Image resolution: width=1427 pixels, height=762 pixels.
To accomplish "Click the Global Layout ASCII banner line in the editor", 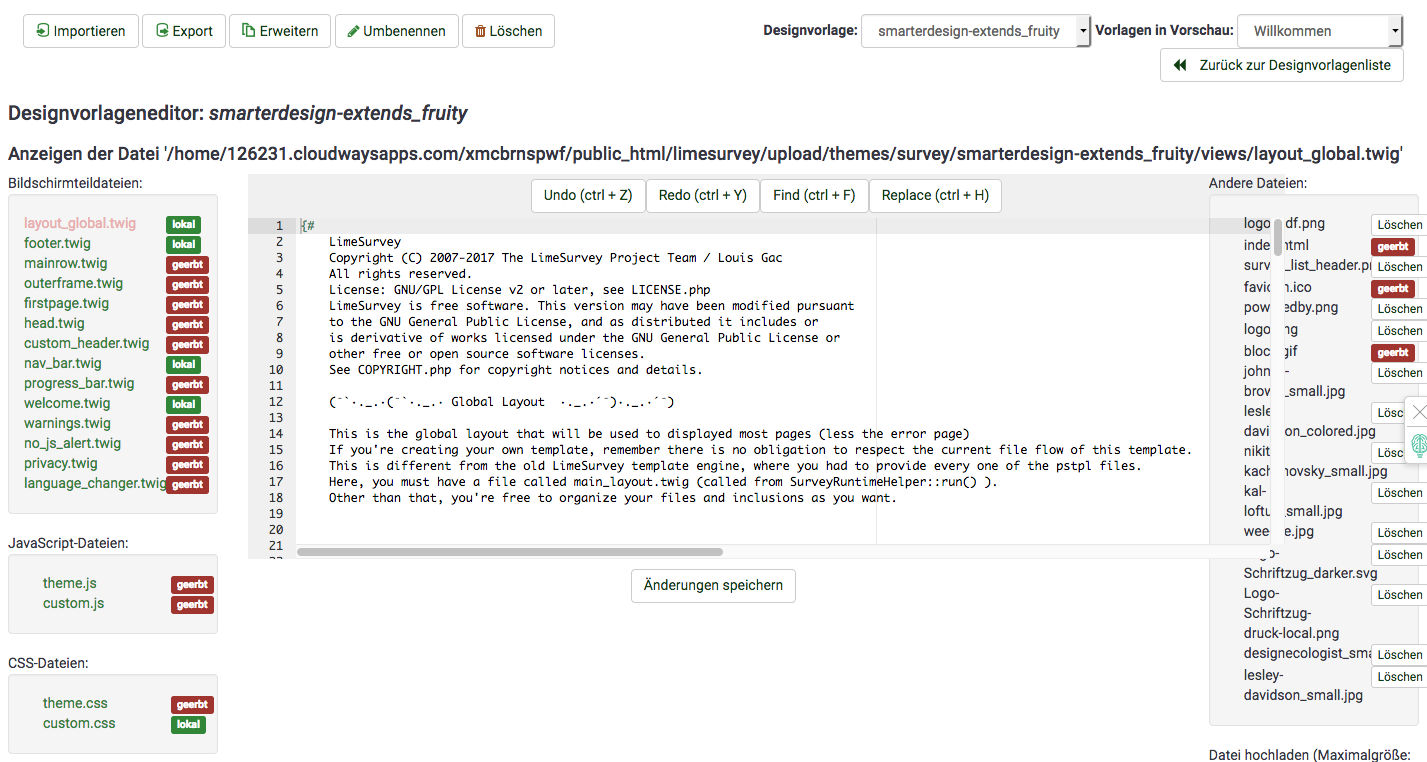I will [502, 402].
